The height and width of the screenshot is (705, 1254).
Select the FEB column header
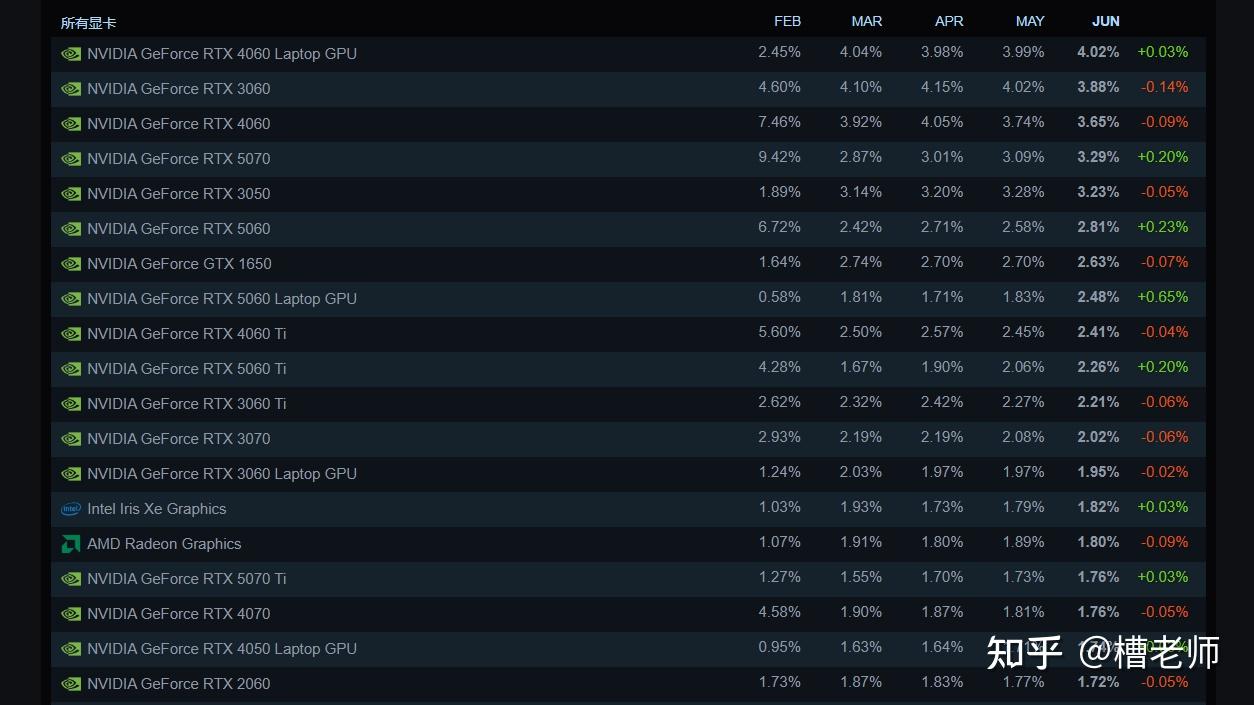787,21
